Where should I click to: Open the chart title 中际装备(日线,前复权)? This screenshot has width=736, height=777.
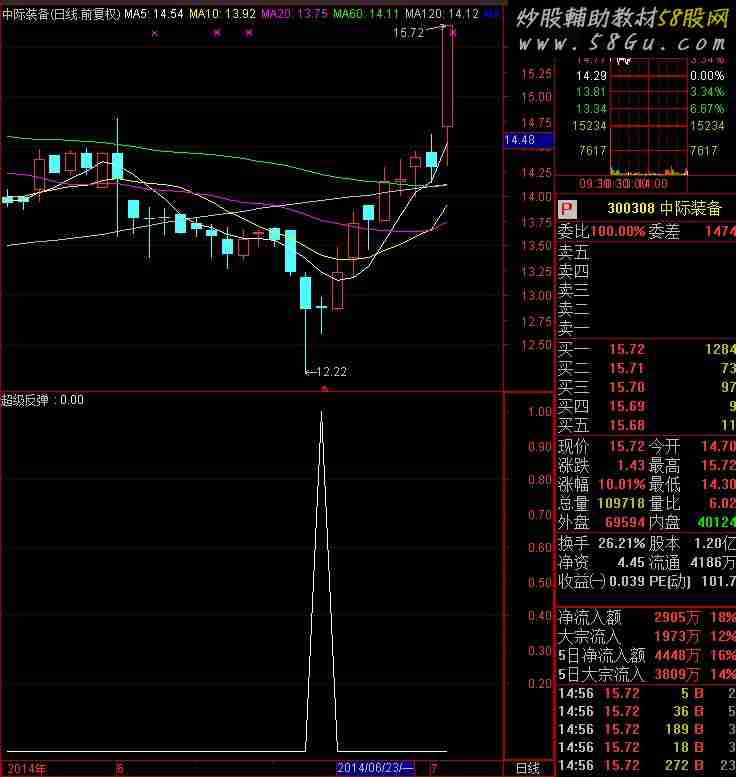62,14
